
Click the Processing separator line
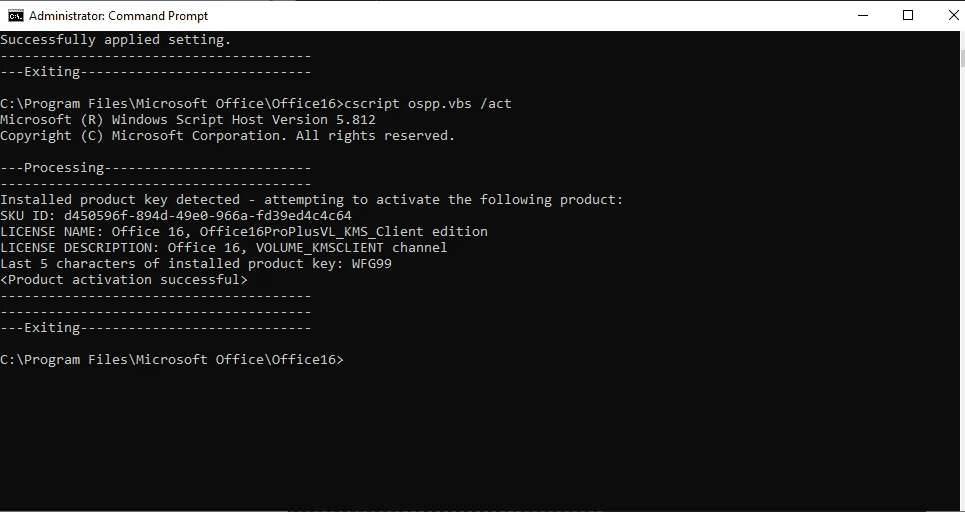156,167
